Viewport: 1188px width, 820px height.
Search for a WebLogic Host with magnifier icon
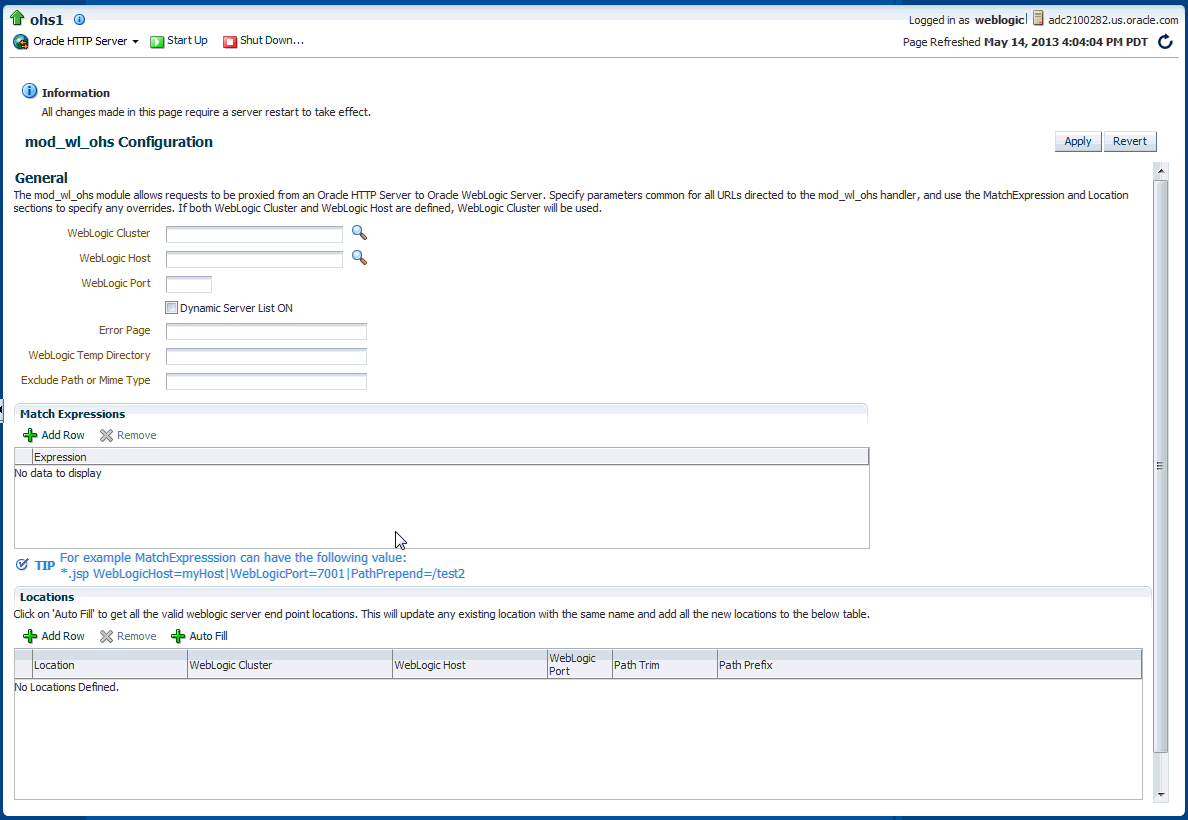[x=359, y=258]
